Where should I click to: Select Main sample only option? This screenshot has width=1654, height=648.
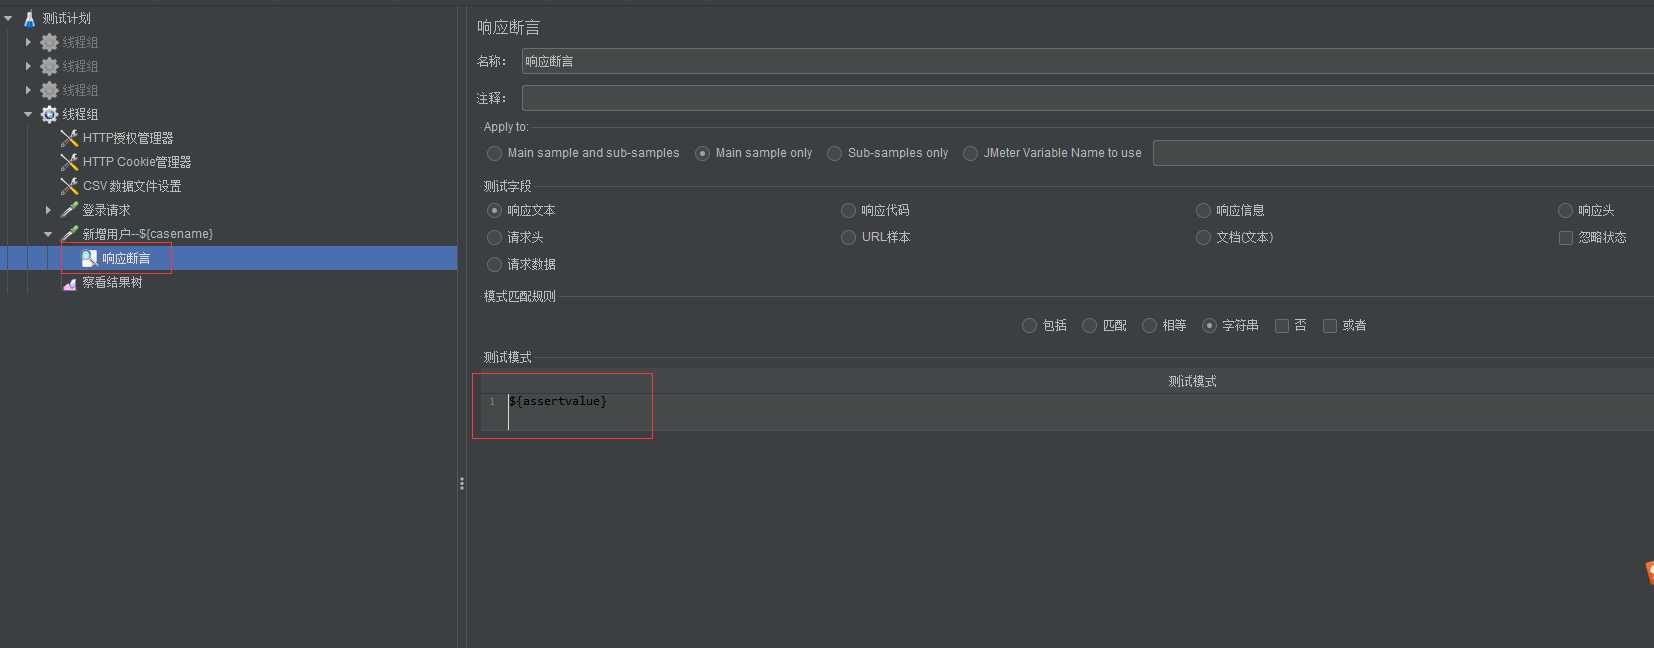[702, 153]
